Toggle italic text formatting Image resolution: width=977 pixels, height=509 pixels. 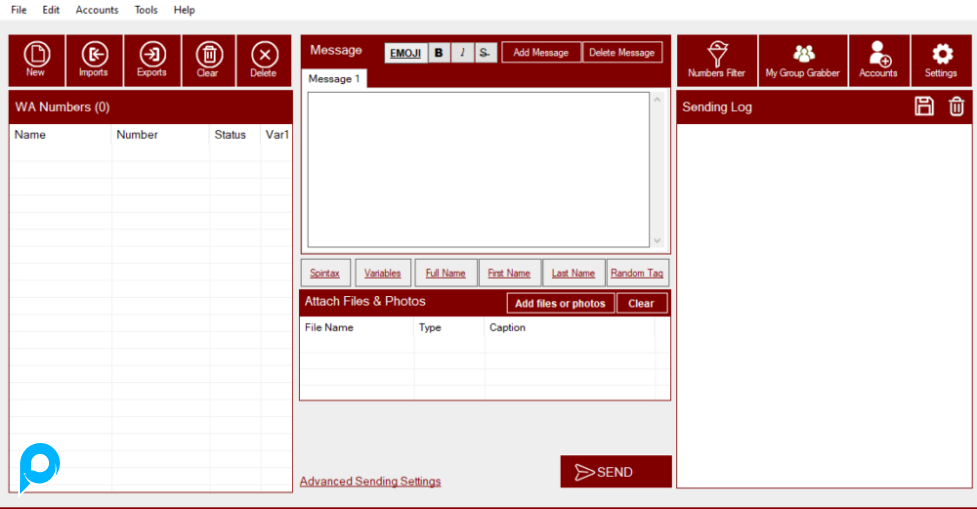(x=462, y=53)
